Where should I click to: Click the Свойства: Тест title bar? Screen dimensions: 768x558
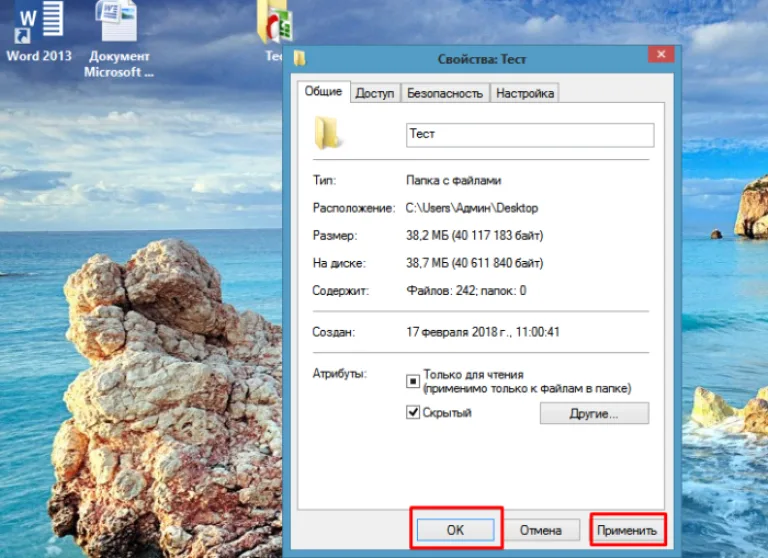(481, 59)
